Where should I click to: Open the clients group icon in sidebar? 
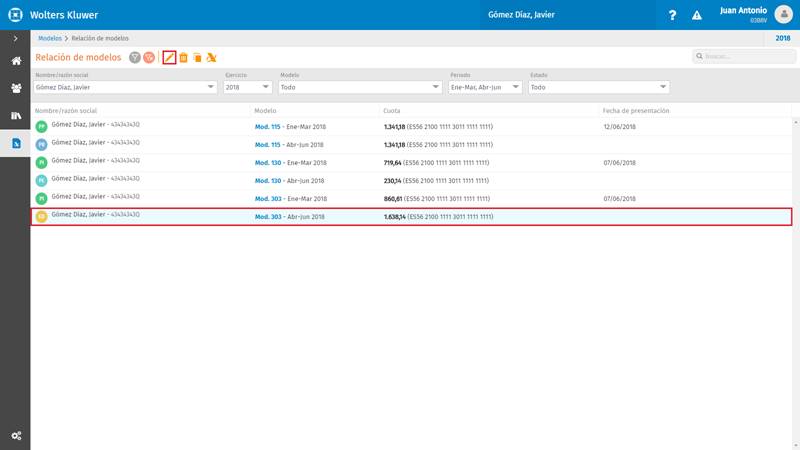(x=16, y=88)
